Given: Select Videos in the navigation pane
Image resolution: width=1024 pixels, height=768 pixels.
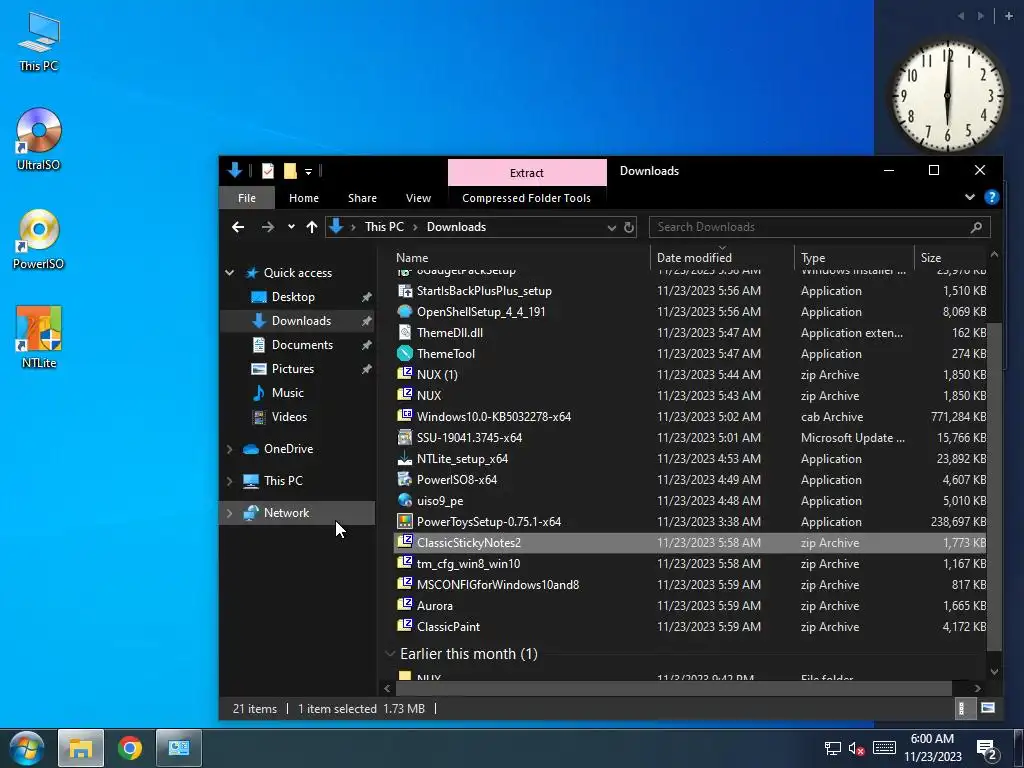Looking at the screenshot, I should point(289,417).
